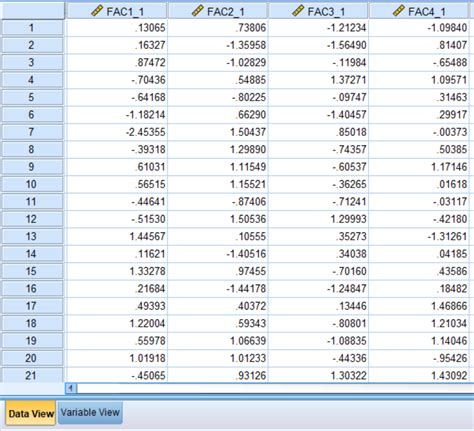Switch to the Variable View tab
474x431 pixels.
(x=90, y=413)
